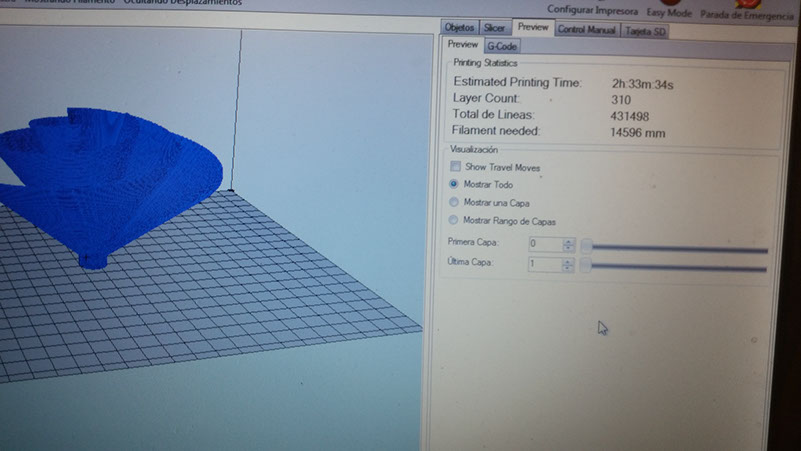Image resolution: width=801 pixels, height=451 pixels.
Task: Adjust the Última Capa stepper arrows
Action: coord(568,265)
